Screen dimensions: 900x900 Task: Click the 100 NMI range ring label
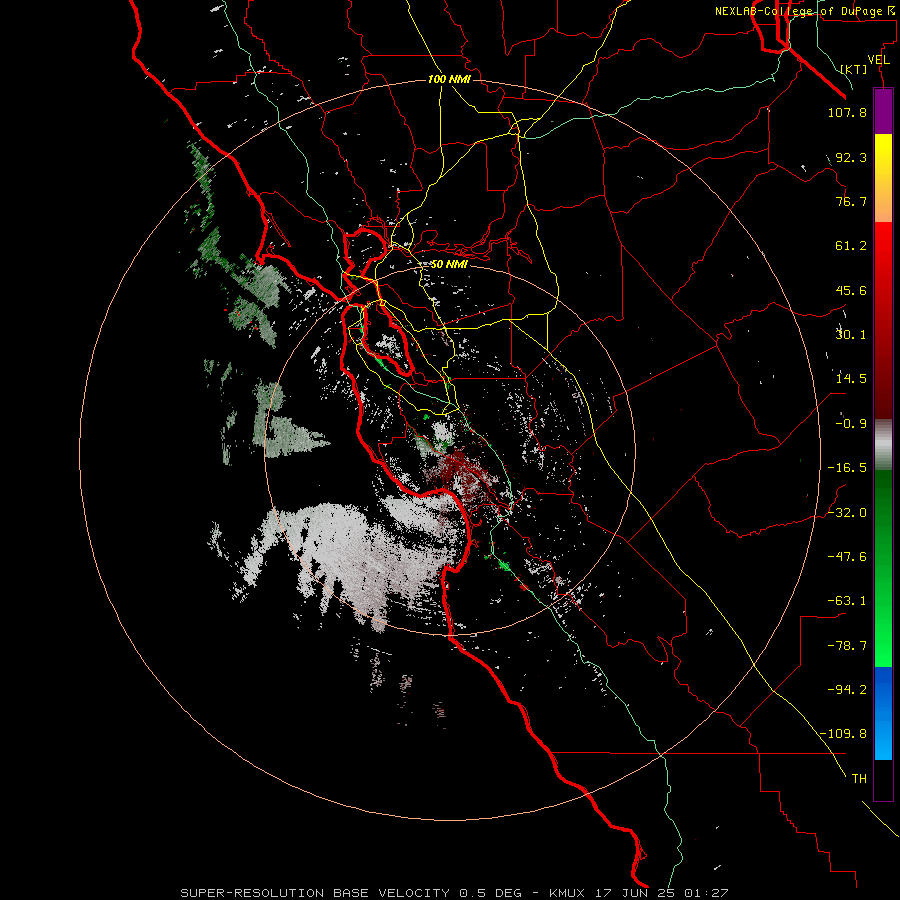point(449,79)
